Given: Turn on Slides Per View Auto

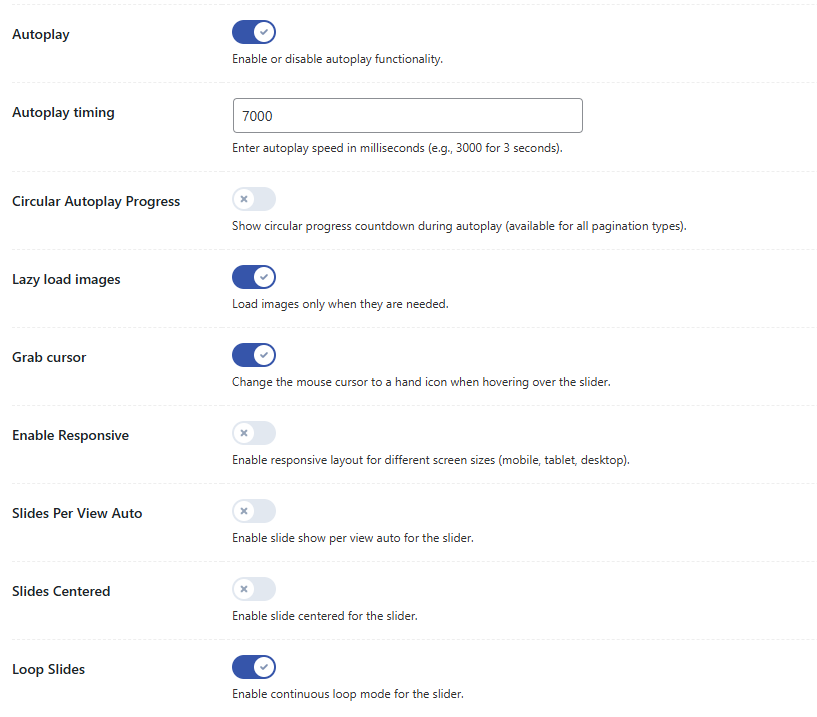Looking at the screenshot, I should click(253, 511).
